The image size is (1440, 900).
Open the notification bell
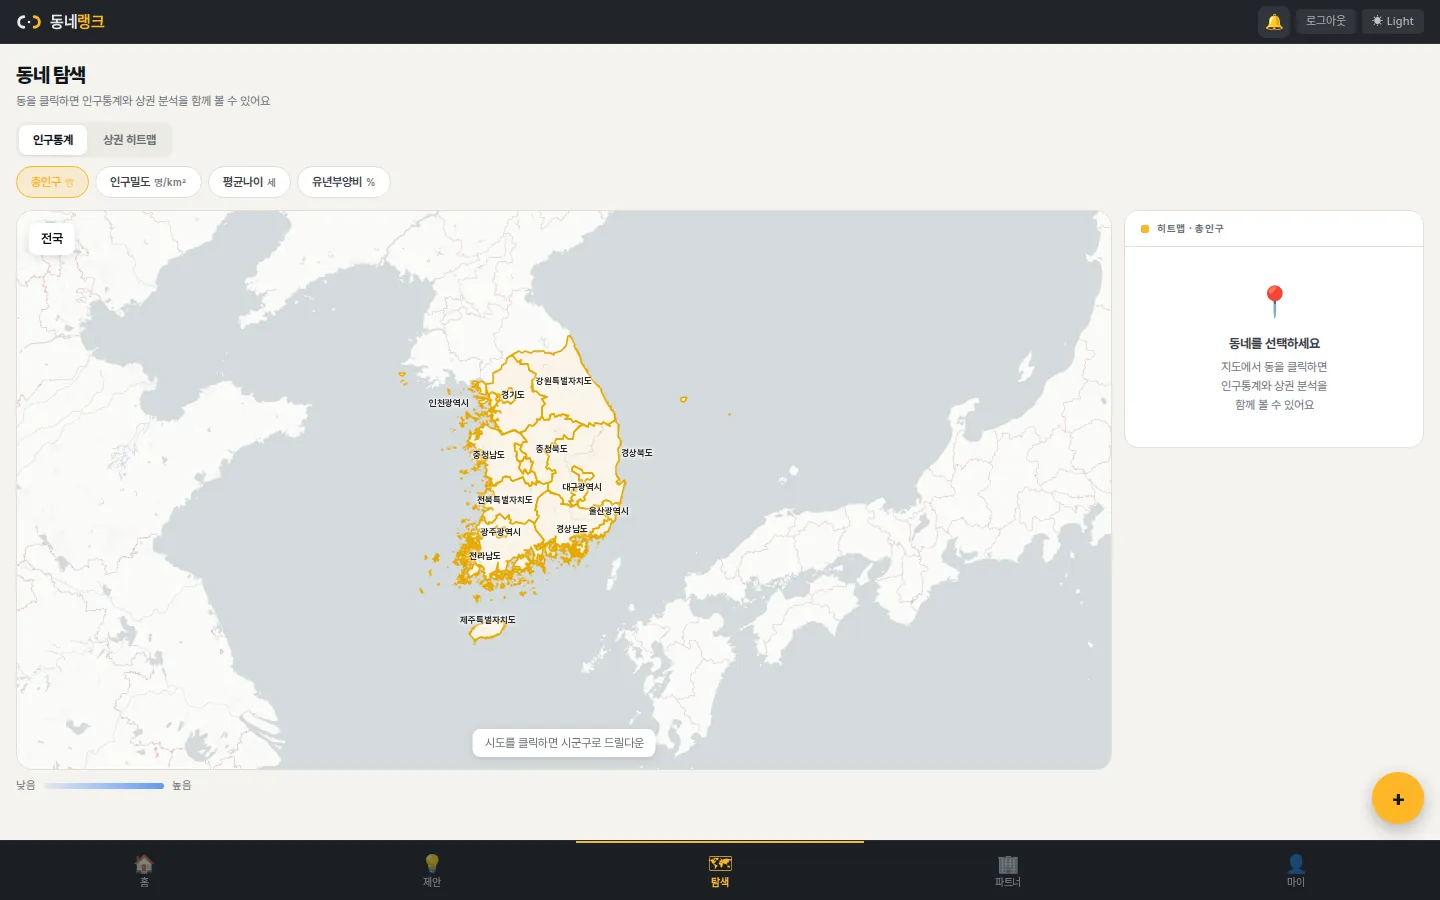pyautogui.click(x=1273, y=21)
